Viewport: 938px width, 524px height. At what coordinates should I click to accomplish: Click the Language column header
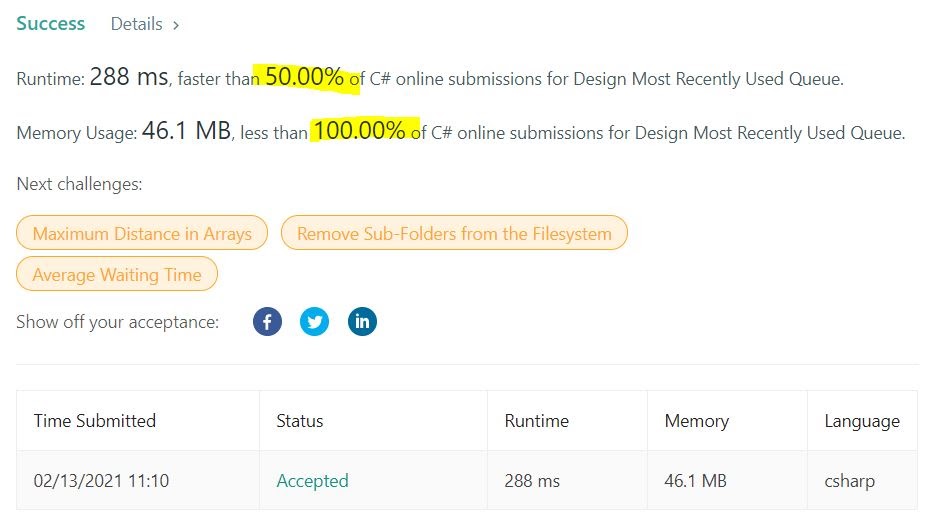861,421
